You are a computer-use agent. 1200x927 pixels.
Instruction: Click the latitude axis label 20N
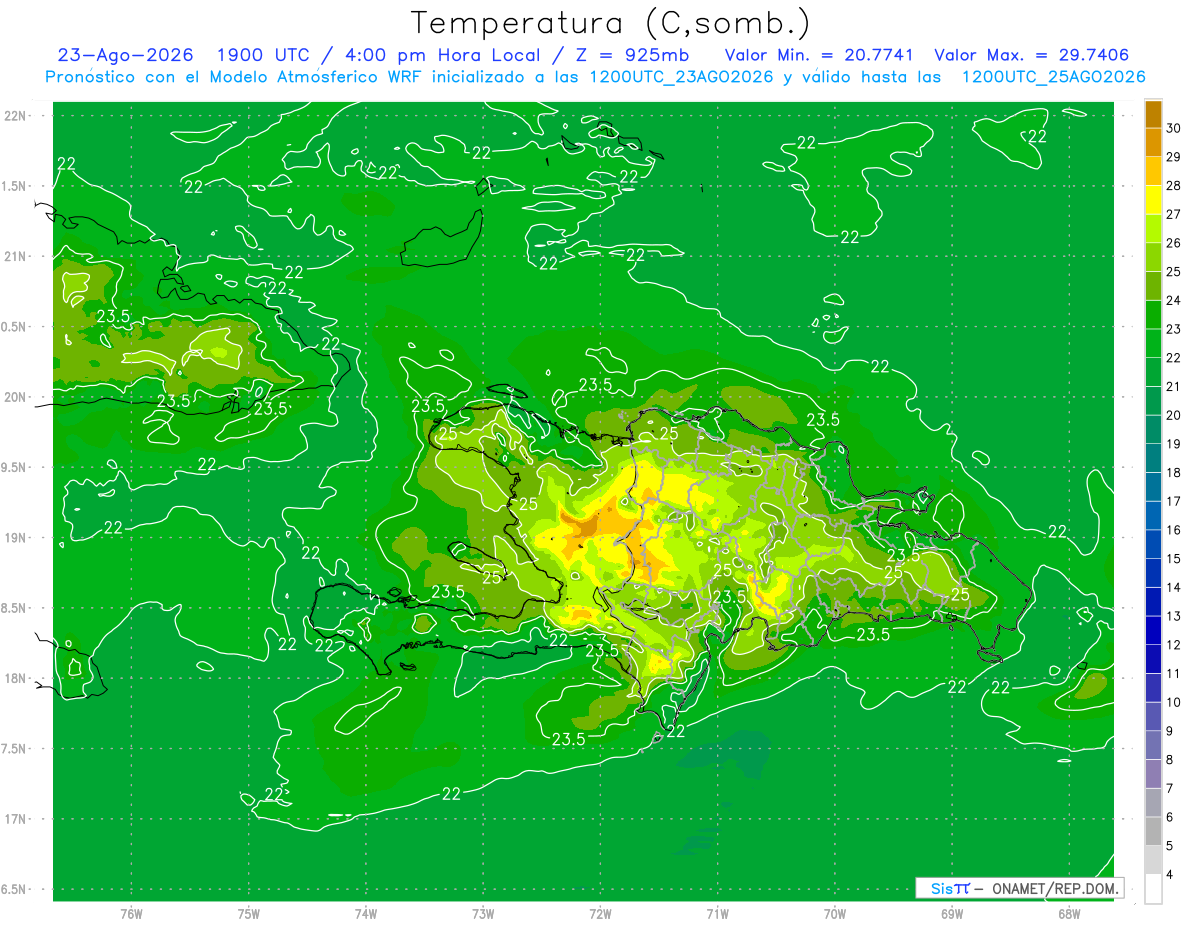point(16,397)
